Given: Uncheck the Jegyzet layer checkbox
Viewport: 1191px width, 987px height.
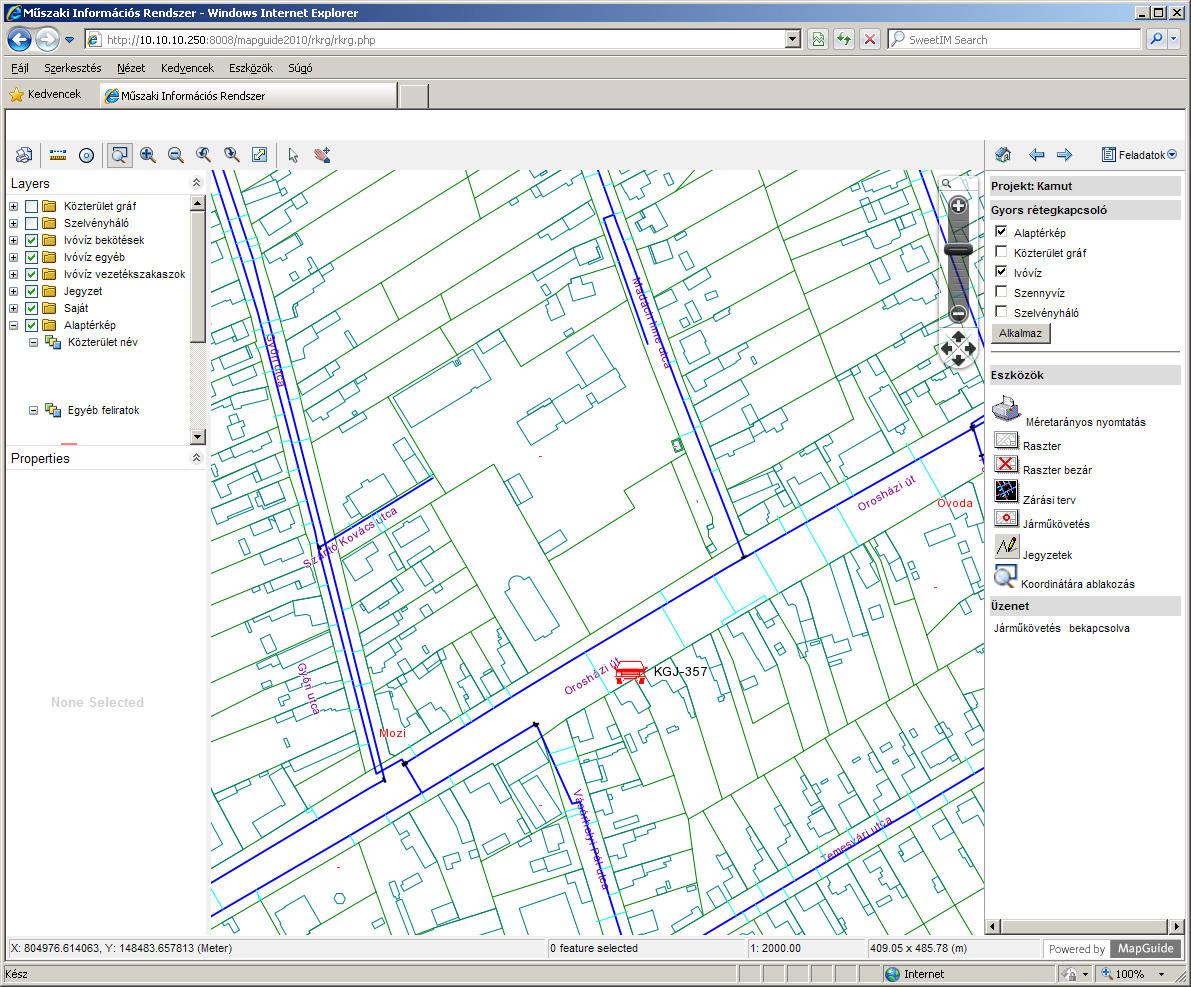Looking at the screenshot, I should coord(31,291).
